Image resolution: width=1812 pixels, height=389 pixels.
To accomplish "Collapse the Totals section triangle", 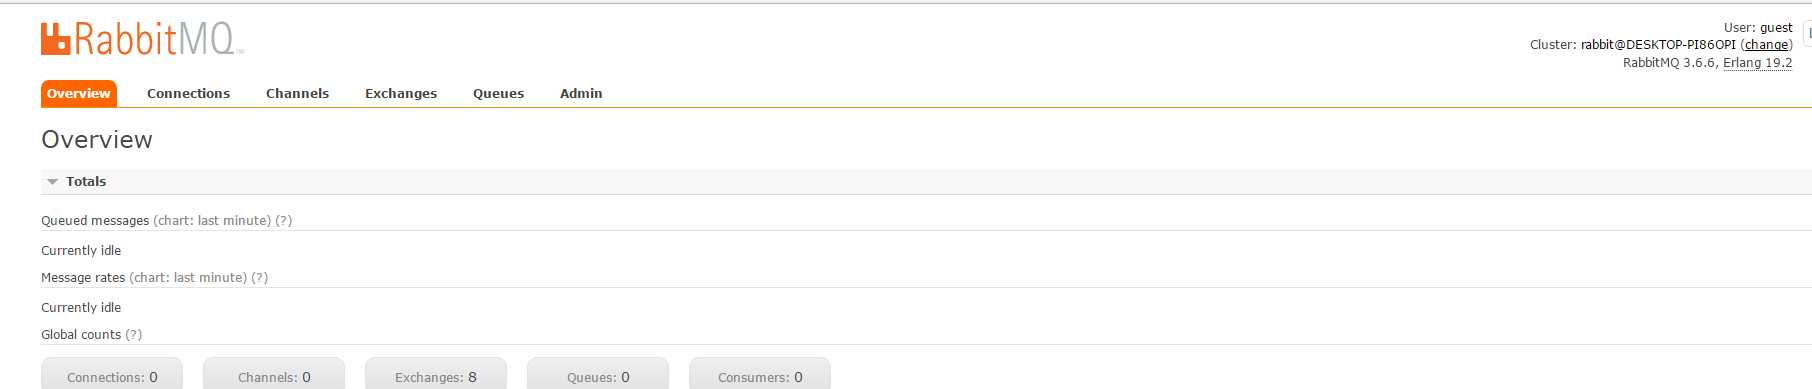I will [x=53, y=182].
